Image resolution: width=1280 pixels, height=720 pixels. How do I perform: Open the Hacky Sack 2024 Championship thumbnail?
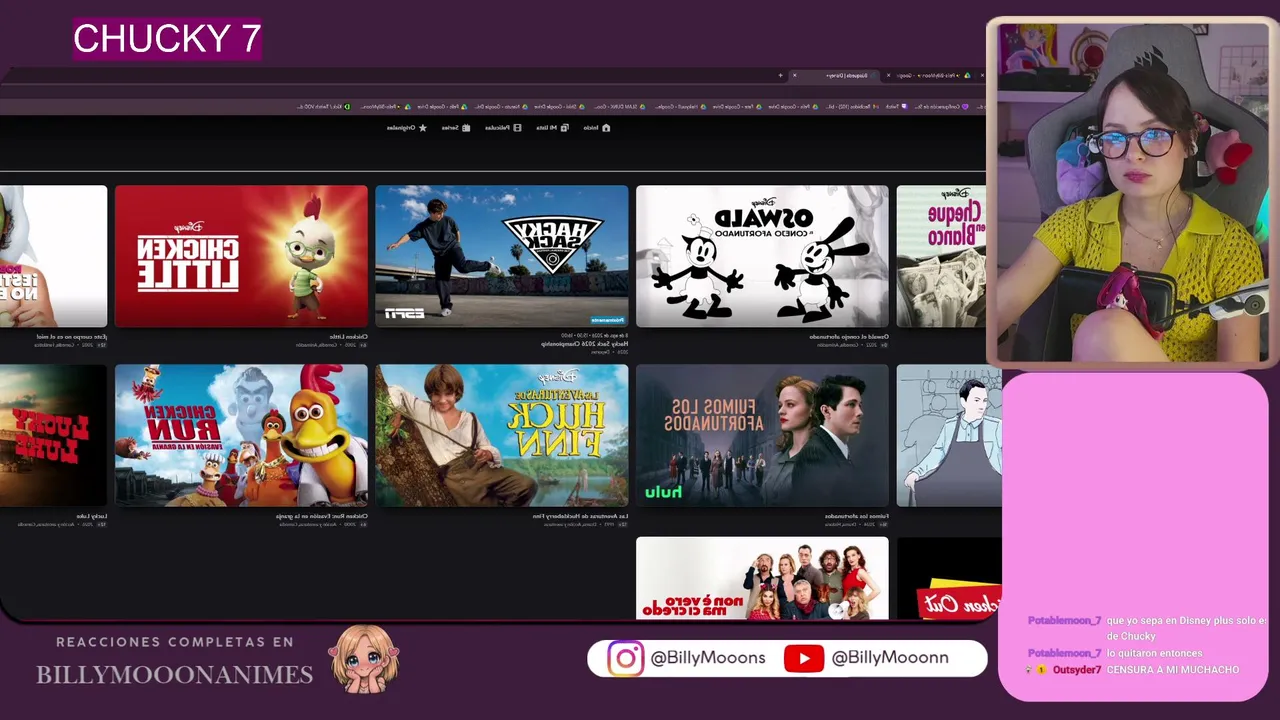[x=502, y=256]
